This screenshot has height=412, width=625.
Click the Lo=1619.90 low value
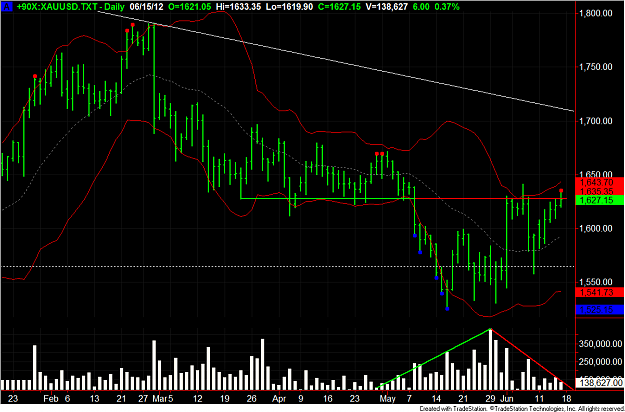click(287, 6)
